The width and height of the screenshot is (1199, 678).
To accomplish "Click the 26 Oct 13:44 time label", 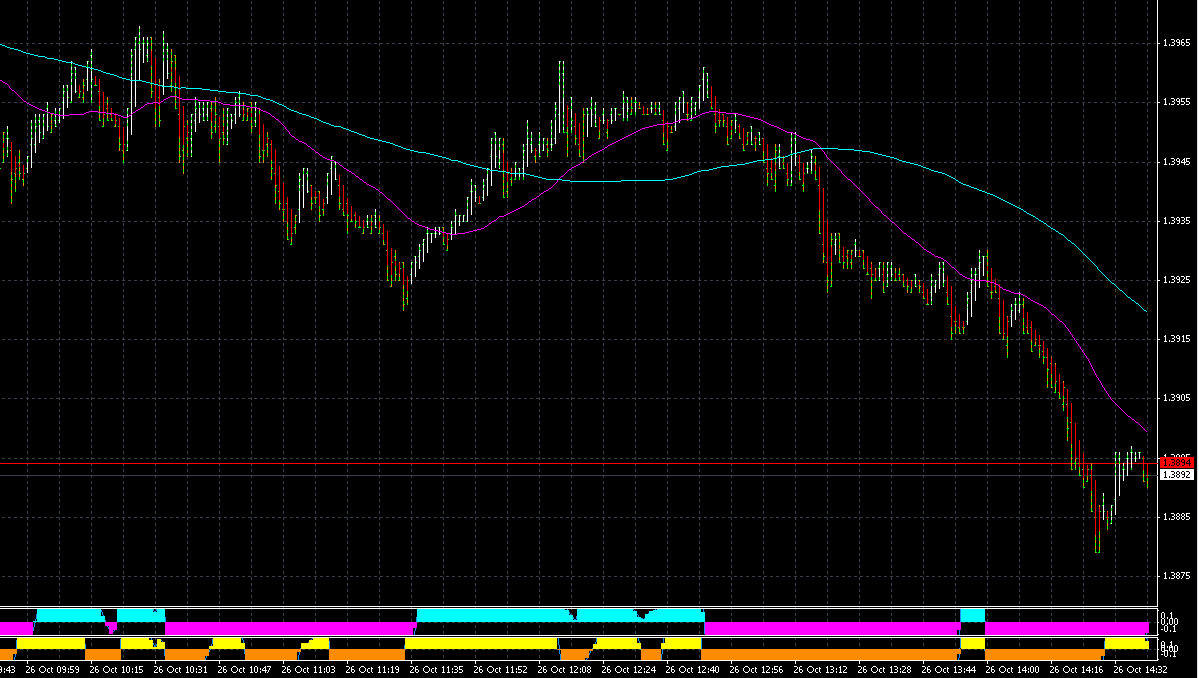I will coord(948,670).
